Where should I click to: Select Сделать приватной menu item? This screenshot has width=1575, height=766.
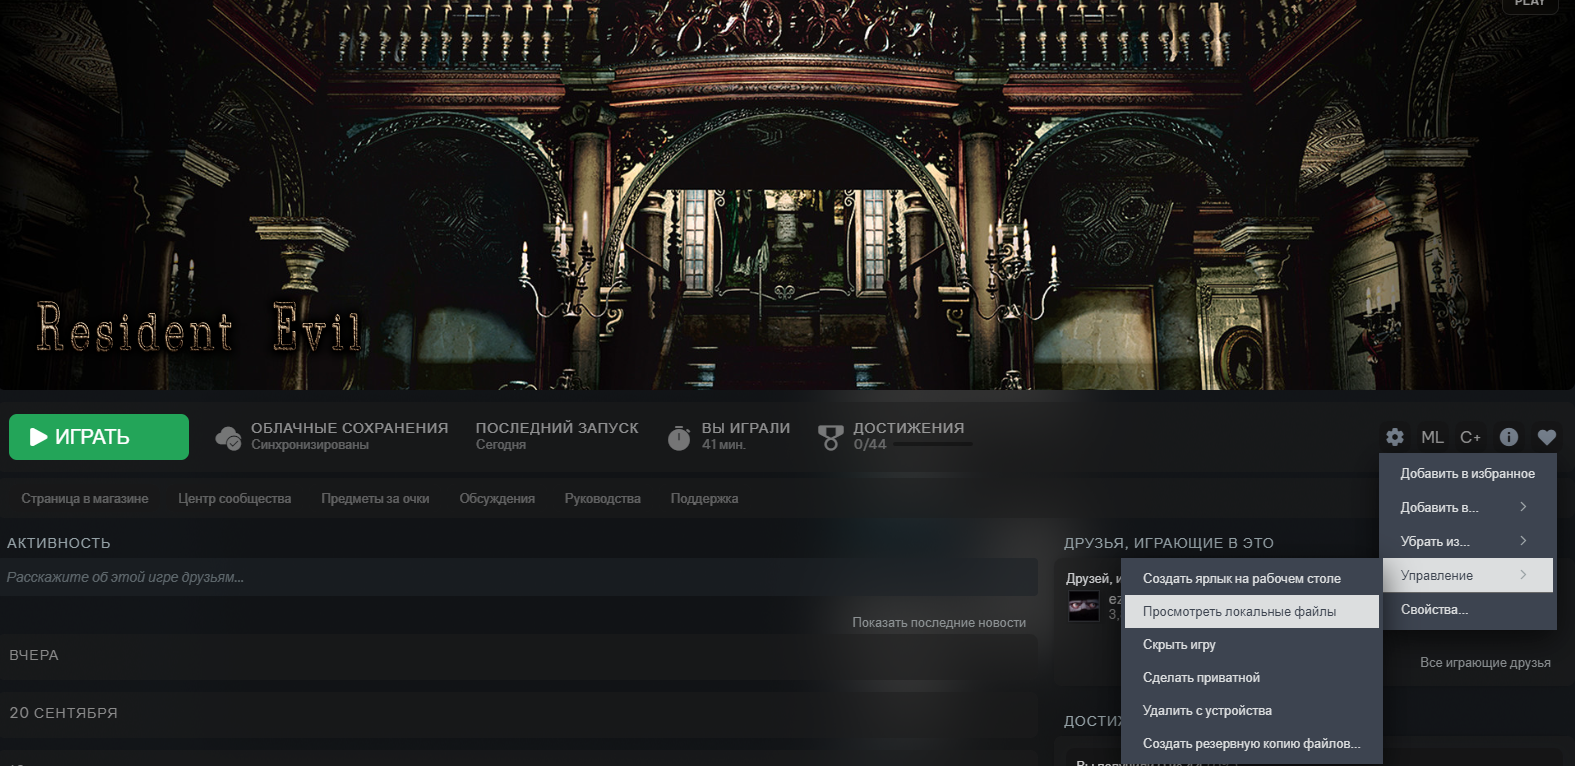(x=1251, y=677)
